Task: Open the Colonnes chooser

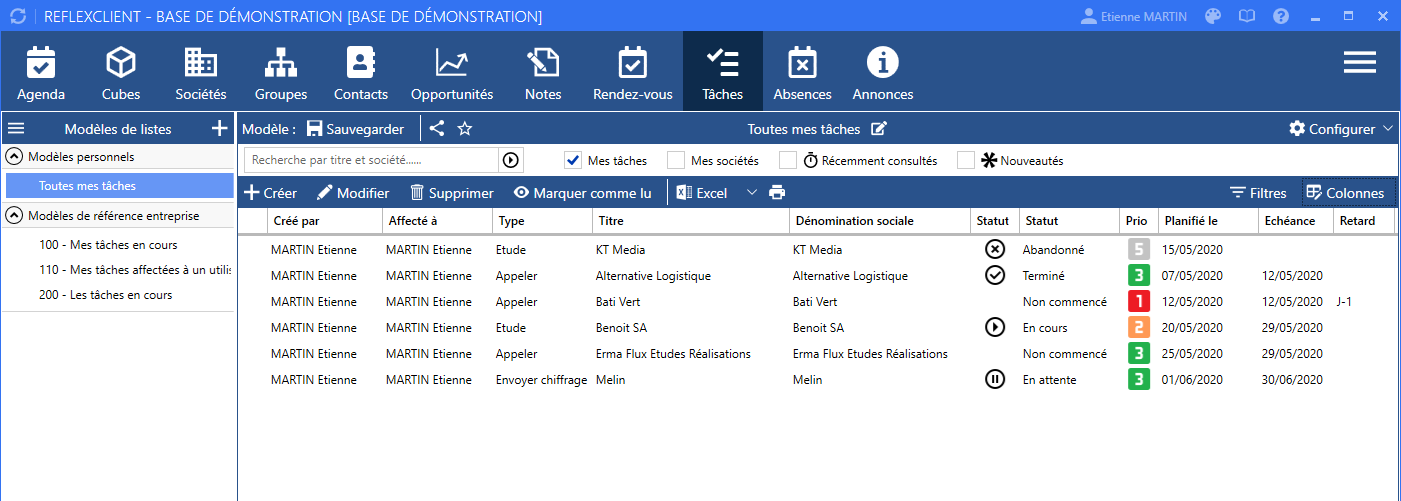Action: coord(1345,193)
